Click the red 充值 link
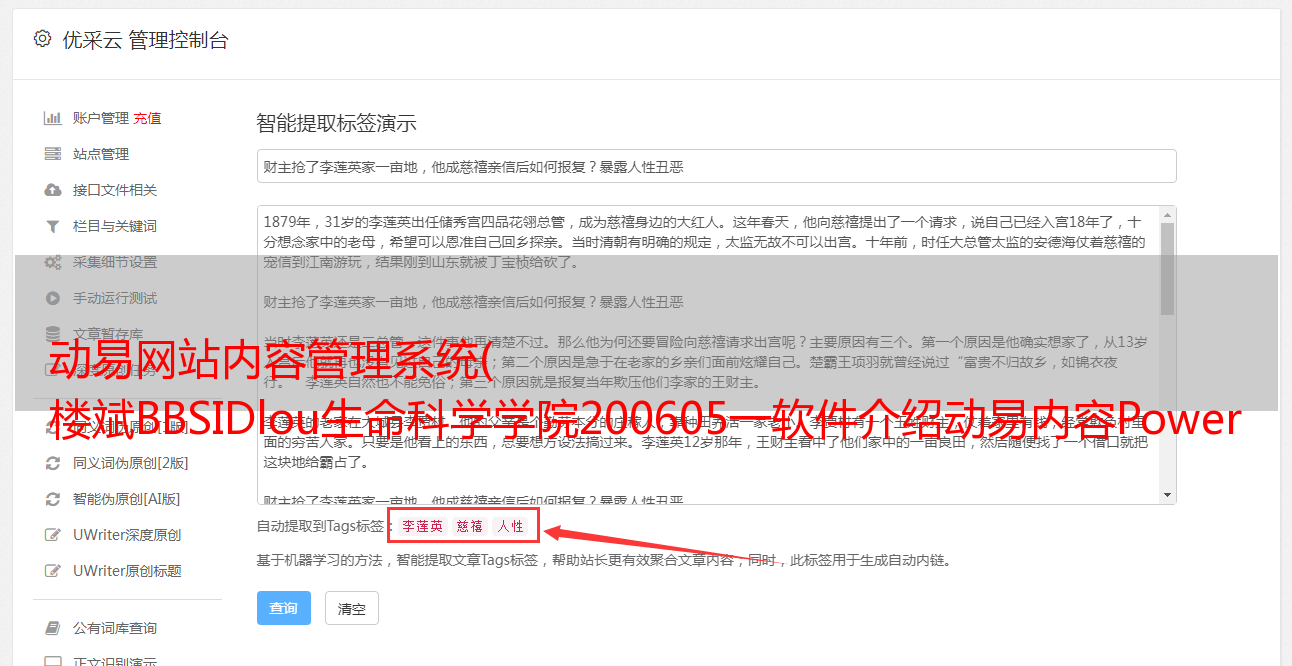This screenshot has width=1292, height=666. pos(147,118)
